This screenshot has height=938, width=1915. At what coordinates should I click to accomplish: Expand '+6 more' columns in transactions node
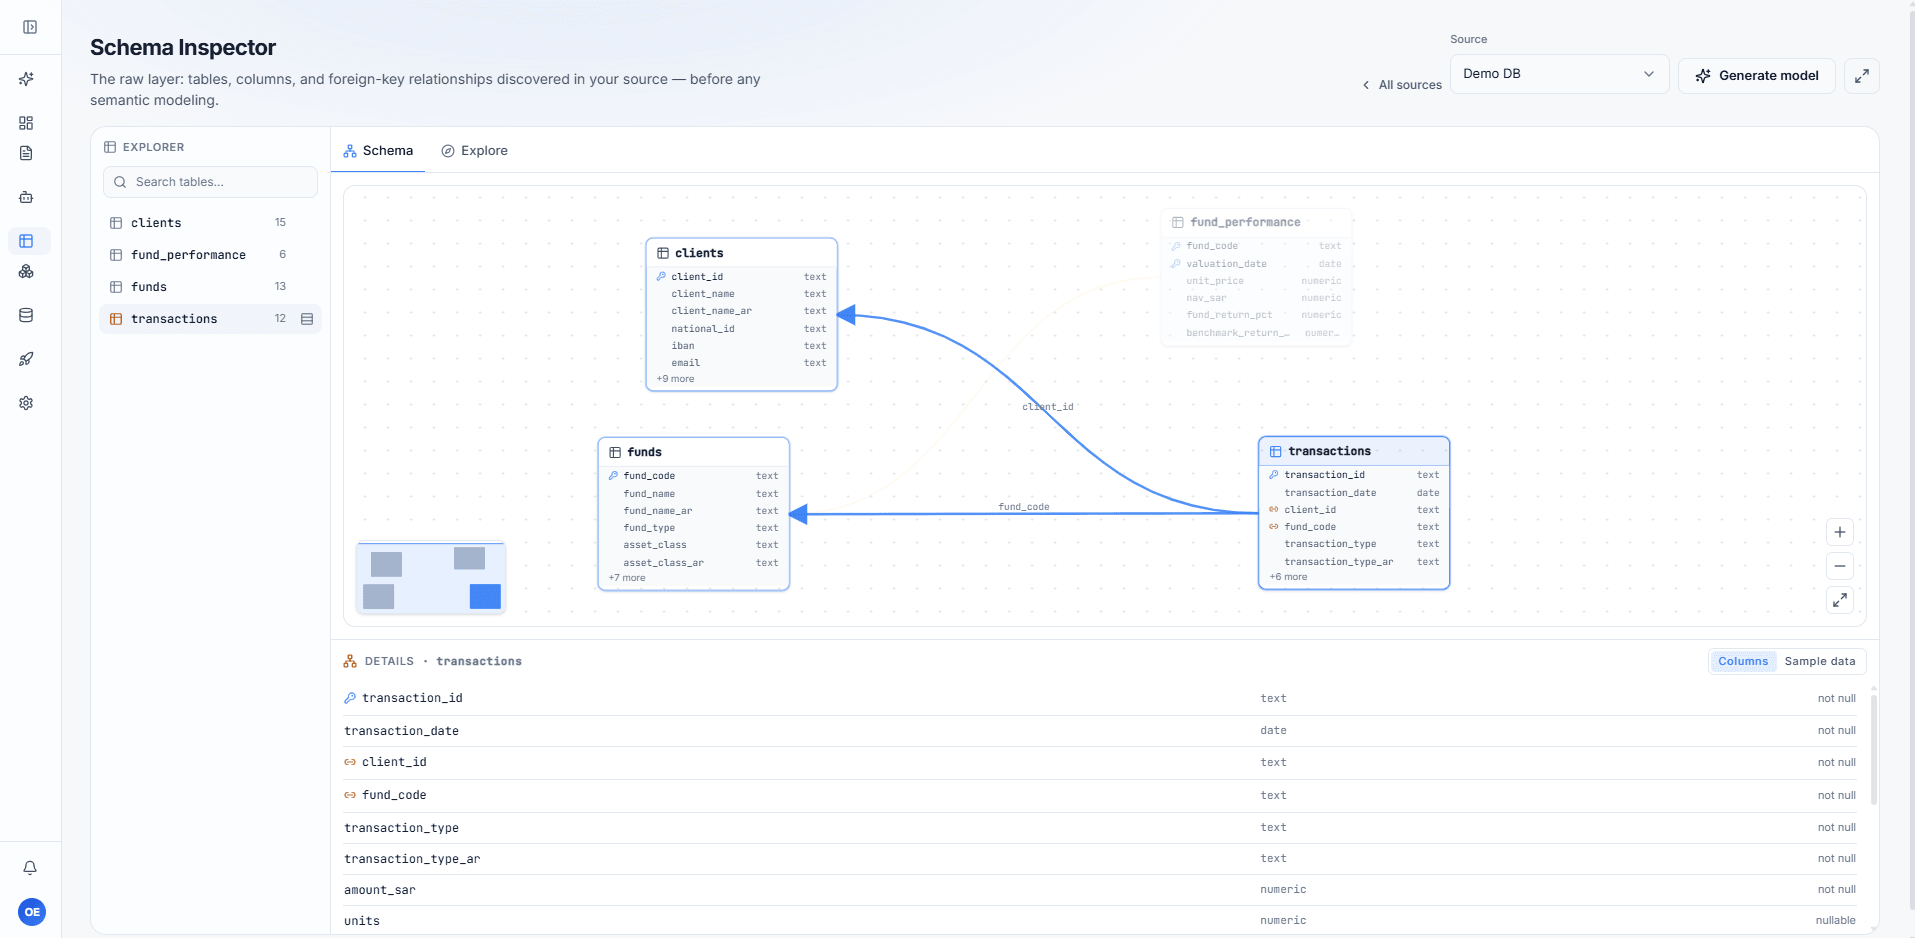point(1288,577)
